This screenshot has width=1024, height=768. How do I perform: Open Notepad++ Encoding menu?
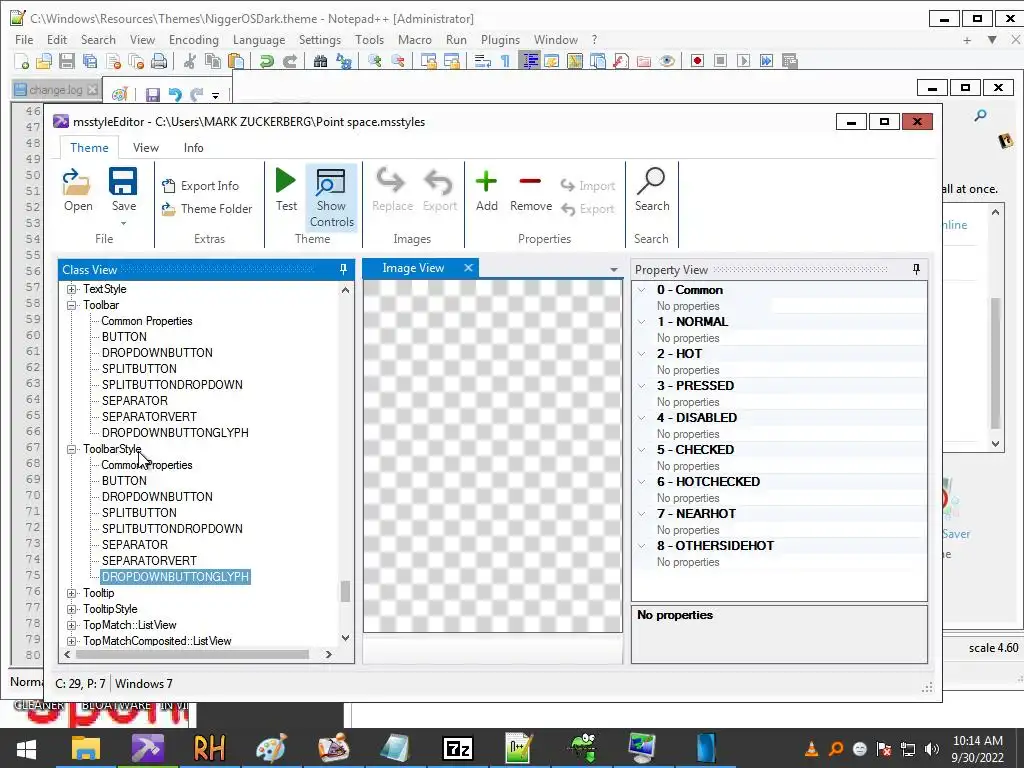click(x=194, y=40)
